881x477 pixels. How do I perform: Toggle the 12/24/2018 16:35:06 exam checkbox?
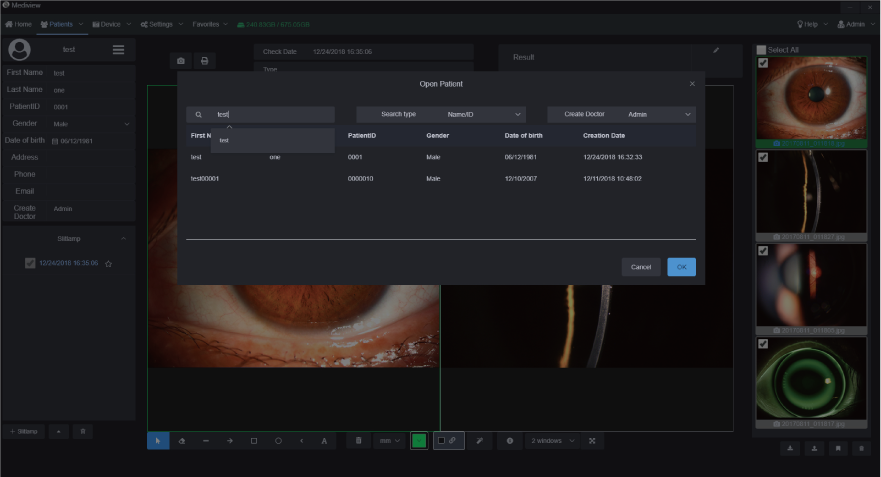30,263
